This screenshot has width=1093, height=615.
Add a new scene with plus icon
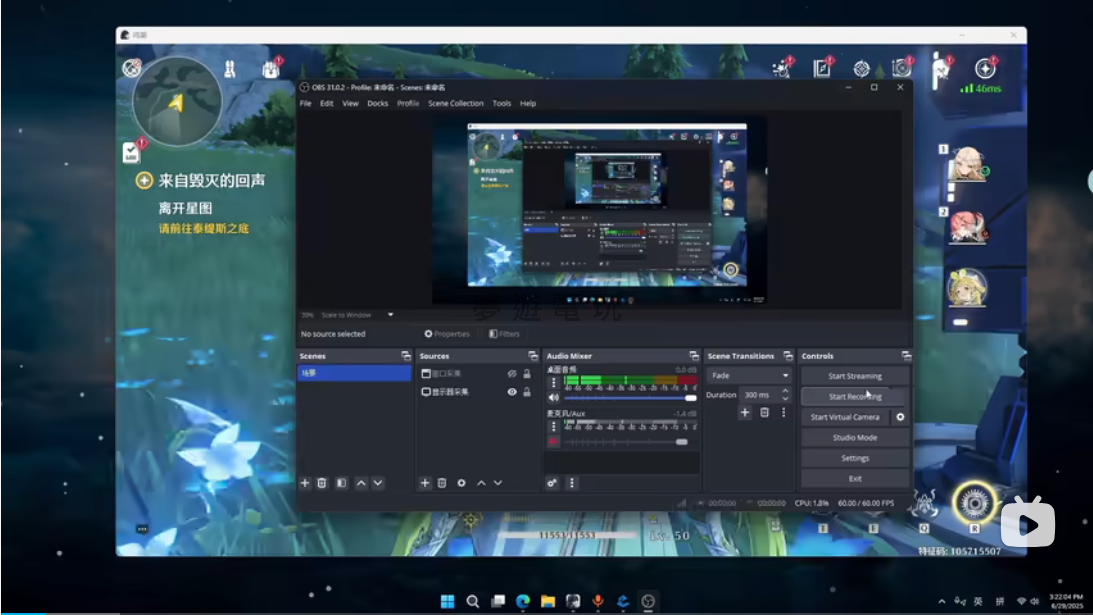point(305,483)
